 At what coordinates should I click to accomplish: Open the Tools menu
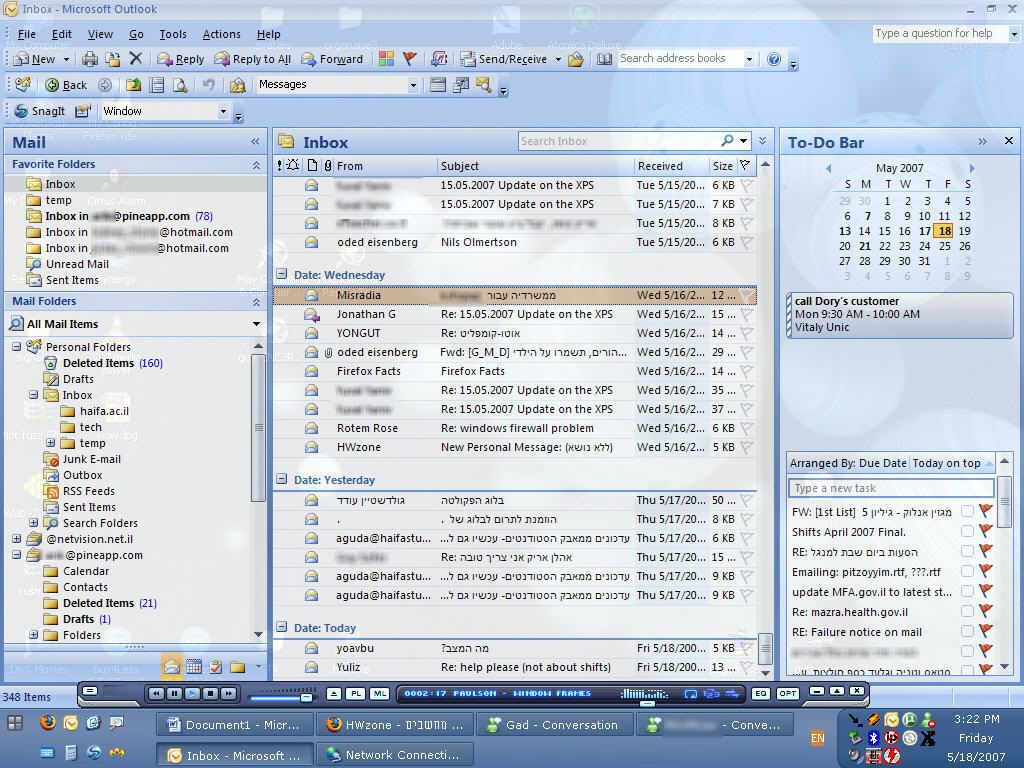(173, 34)
